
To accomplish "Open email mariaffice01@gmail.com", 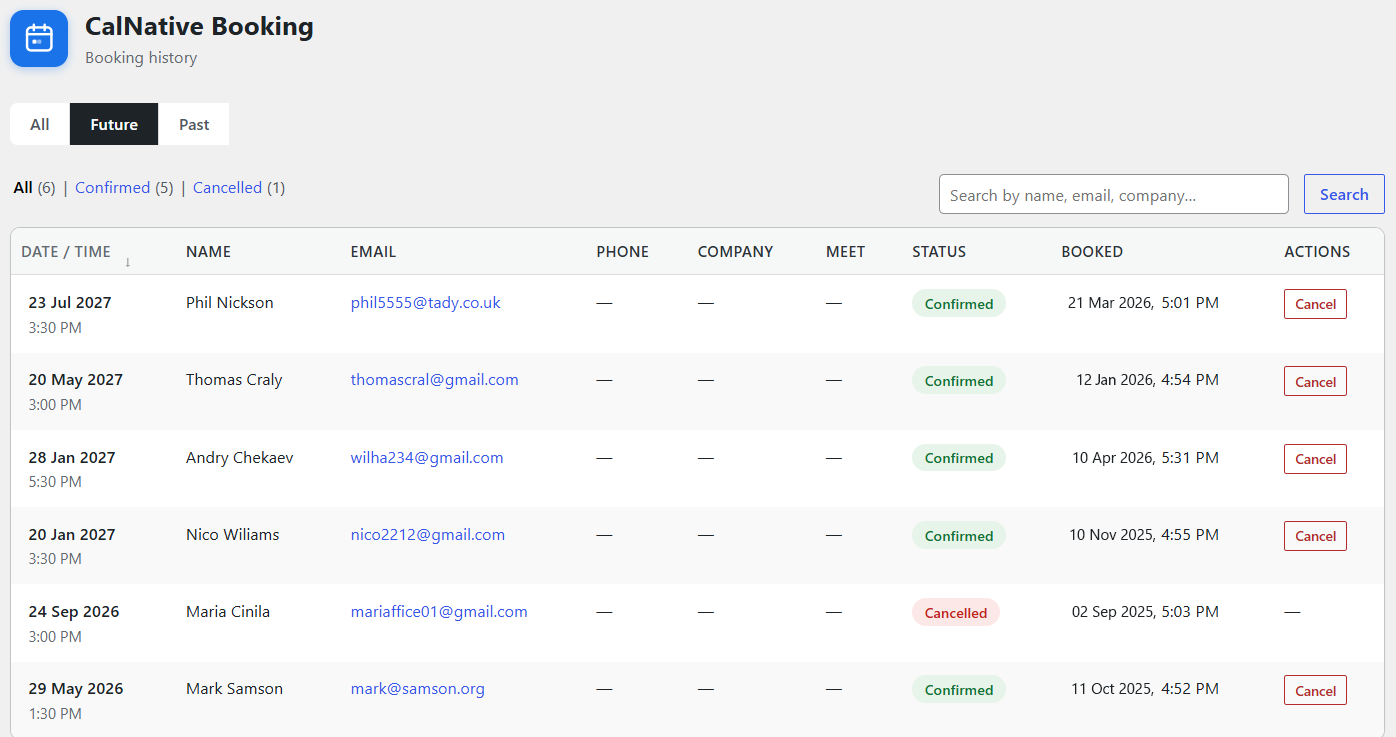I will (x=439, y=612).
